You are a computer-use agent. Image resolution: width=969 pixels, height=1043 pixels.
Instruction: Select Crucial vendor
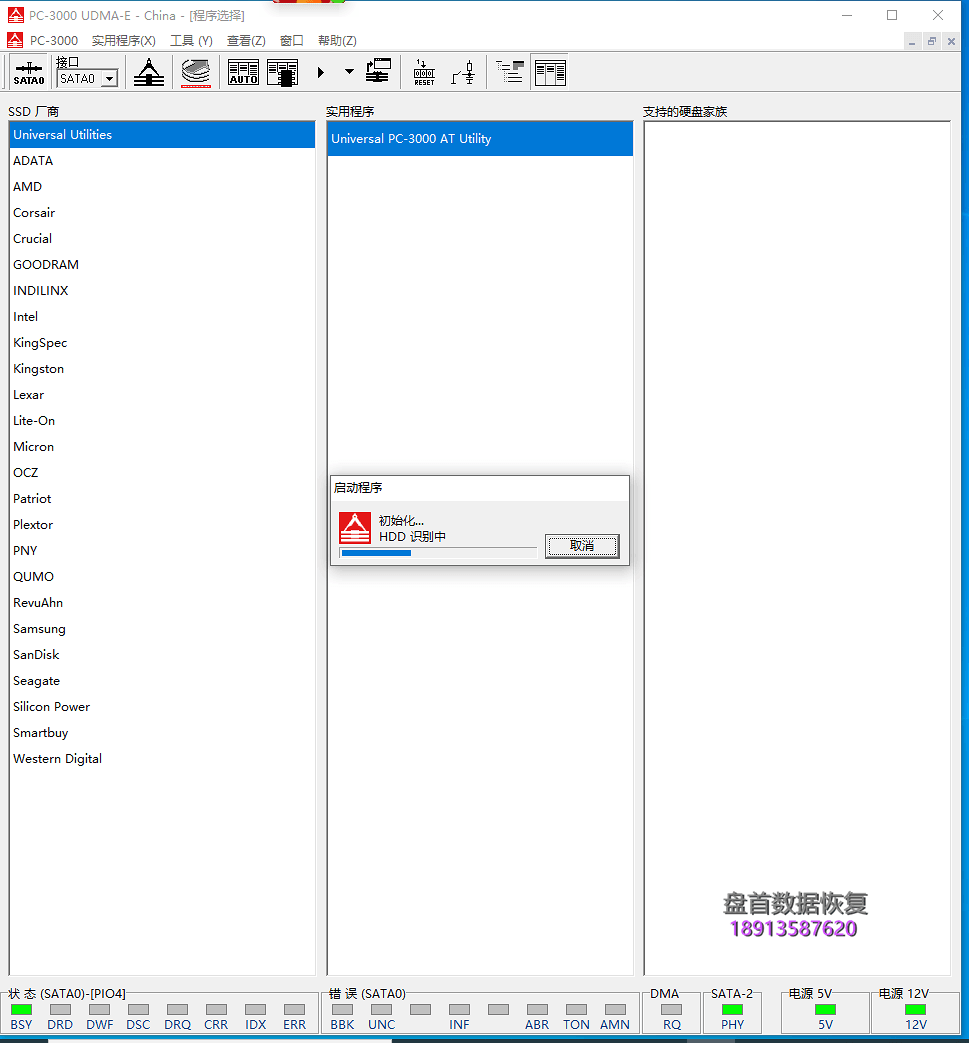tap(162, 238)
